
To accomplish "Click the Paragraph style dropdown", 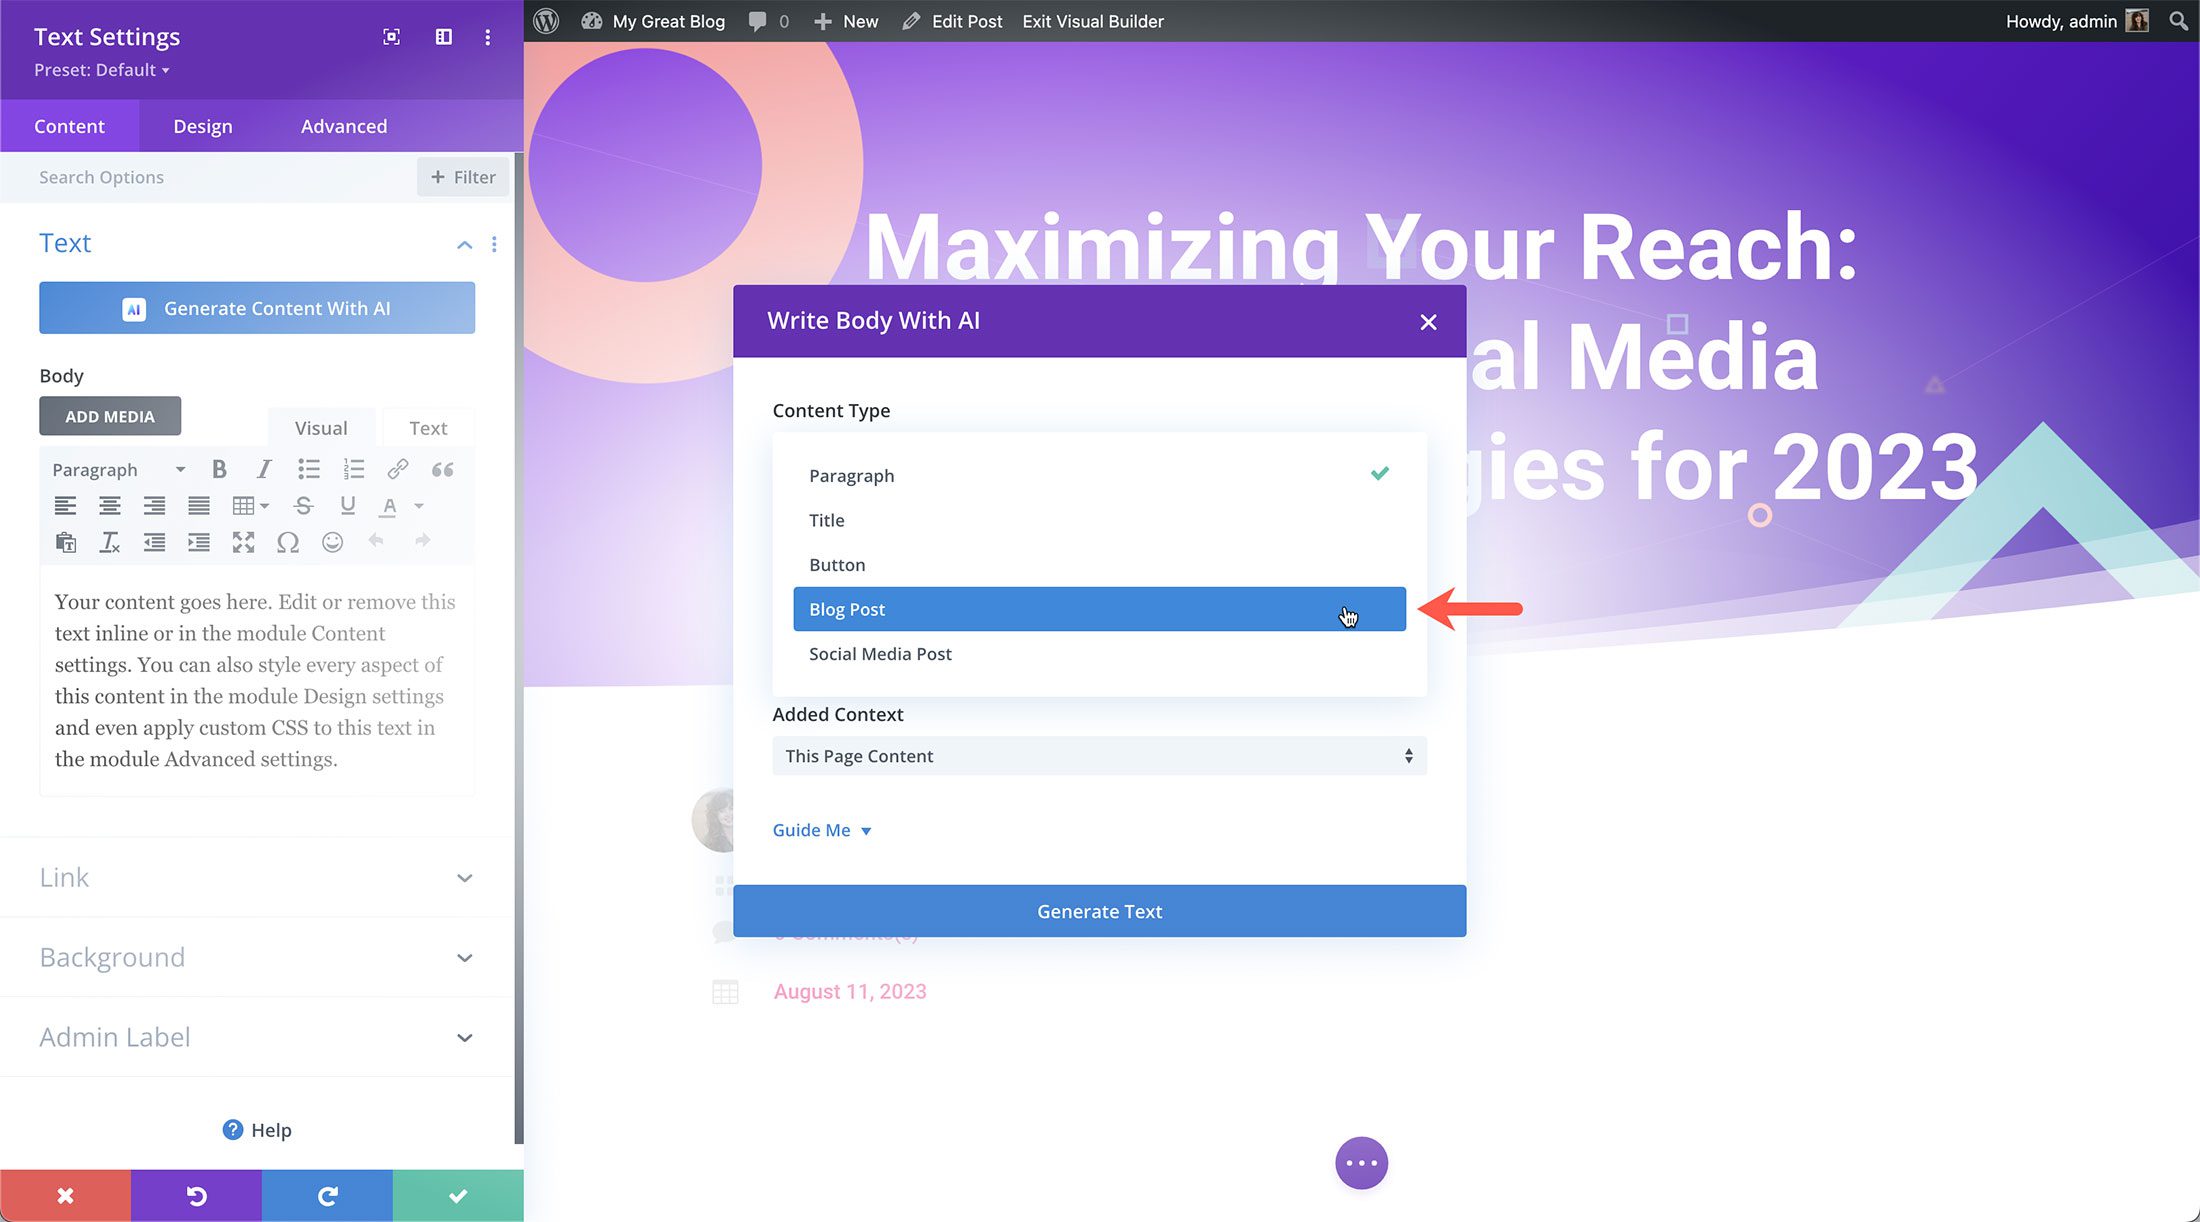I will (114, 468).
